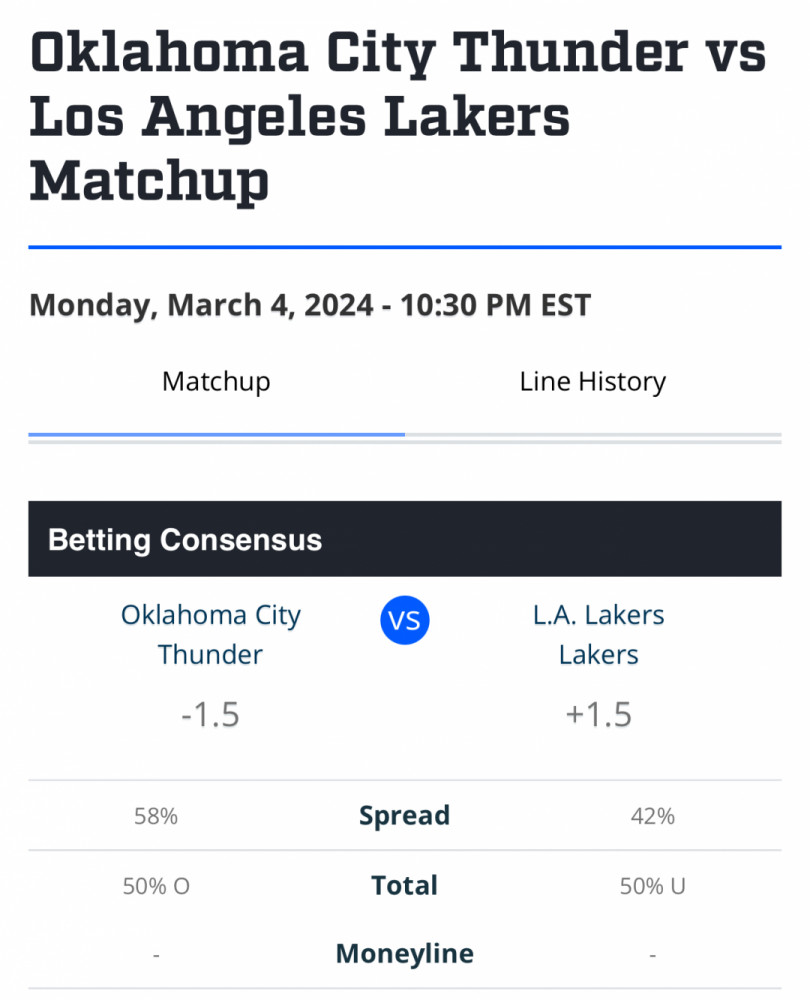The image size is (810, 1000).
Task: Select the Spread row label
Action: (404, 815)
